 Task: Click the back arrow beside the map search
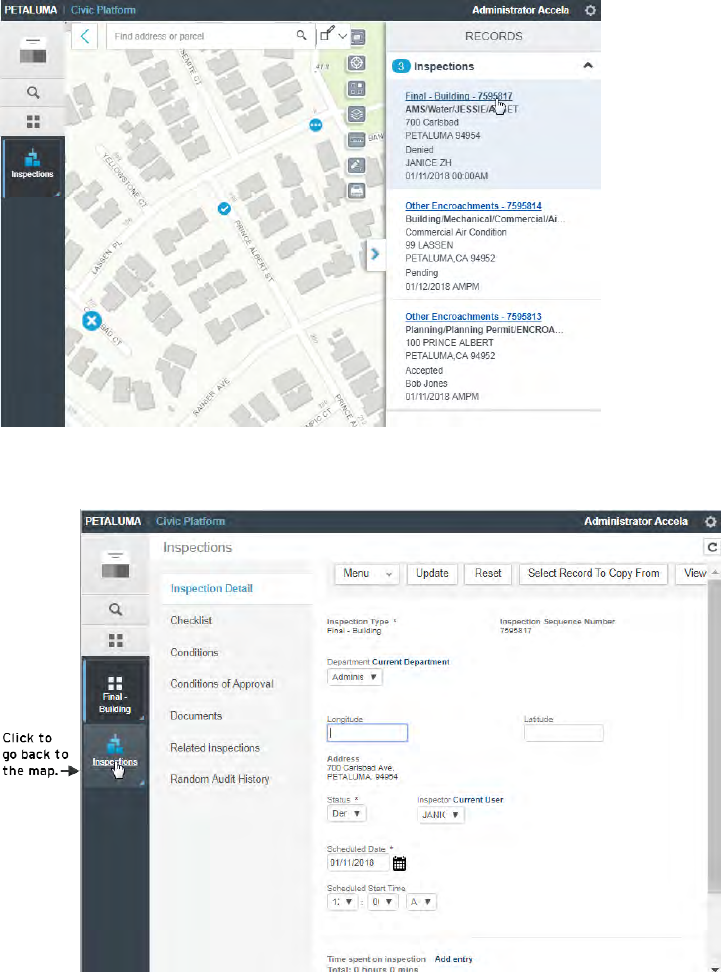(85, 36)
